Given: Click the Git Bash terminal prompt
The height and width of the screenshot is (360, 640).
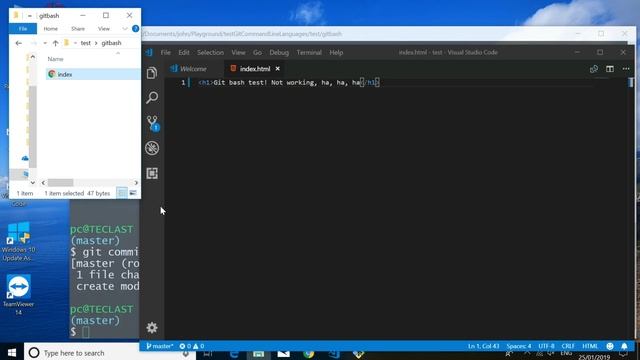Looking at the screenshot, I should coord(86,332).
